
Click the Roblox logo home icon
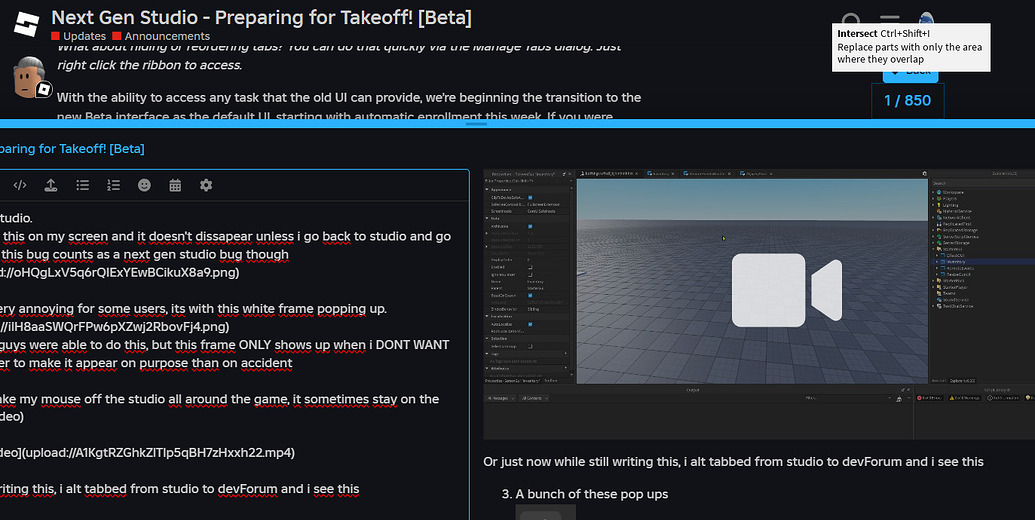pyautogui.click(x=26, y=24)
